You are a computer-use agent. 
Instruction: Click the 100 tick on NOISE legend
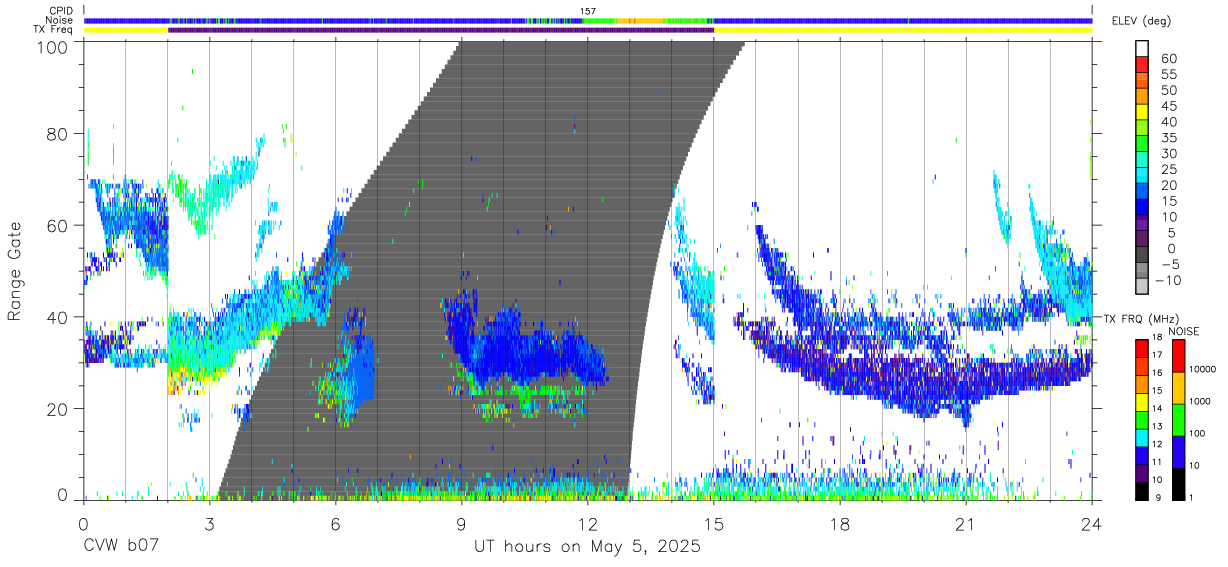point(1196,434)
